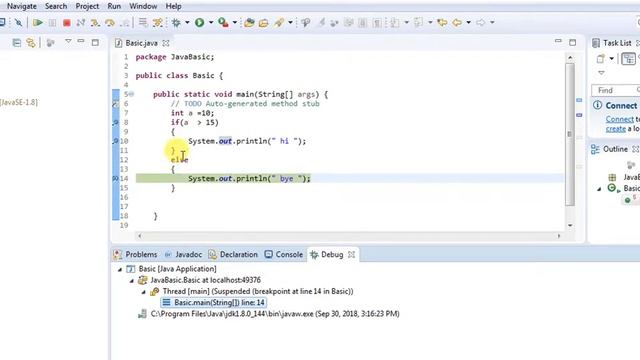
Task: Click the Suspend debug button
Action: [x=52, y=22]
